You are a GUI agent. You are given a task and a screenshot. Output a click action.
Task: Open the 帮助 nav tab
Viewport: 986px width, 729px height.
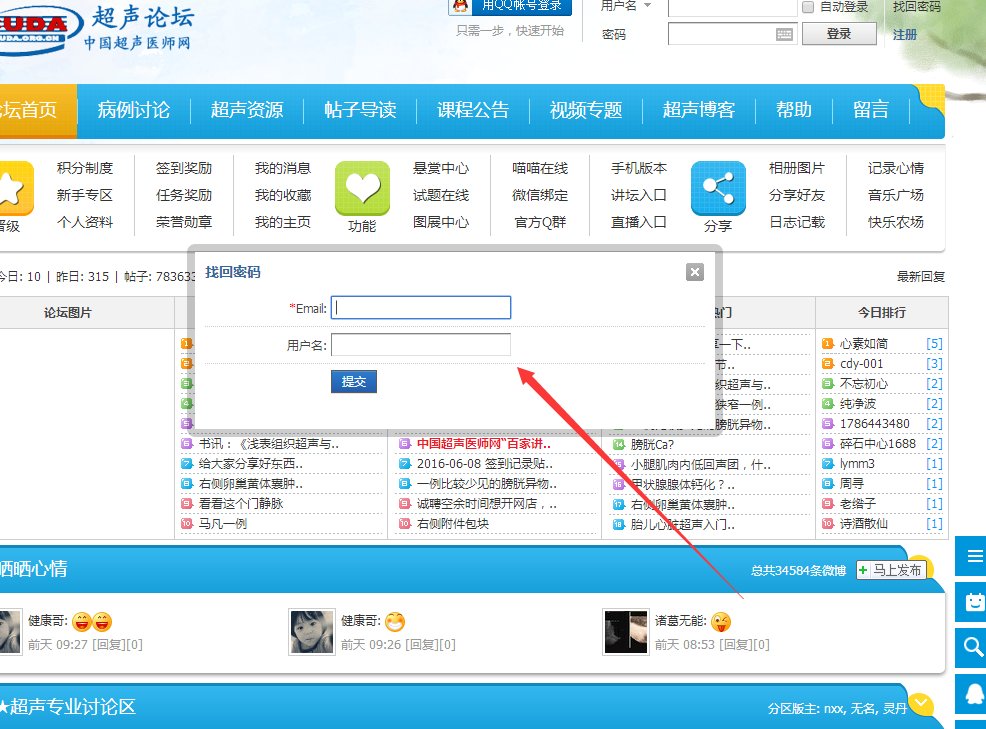pos(794,110)
